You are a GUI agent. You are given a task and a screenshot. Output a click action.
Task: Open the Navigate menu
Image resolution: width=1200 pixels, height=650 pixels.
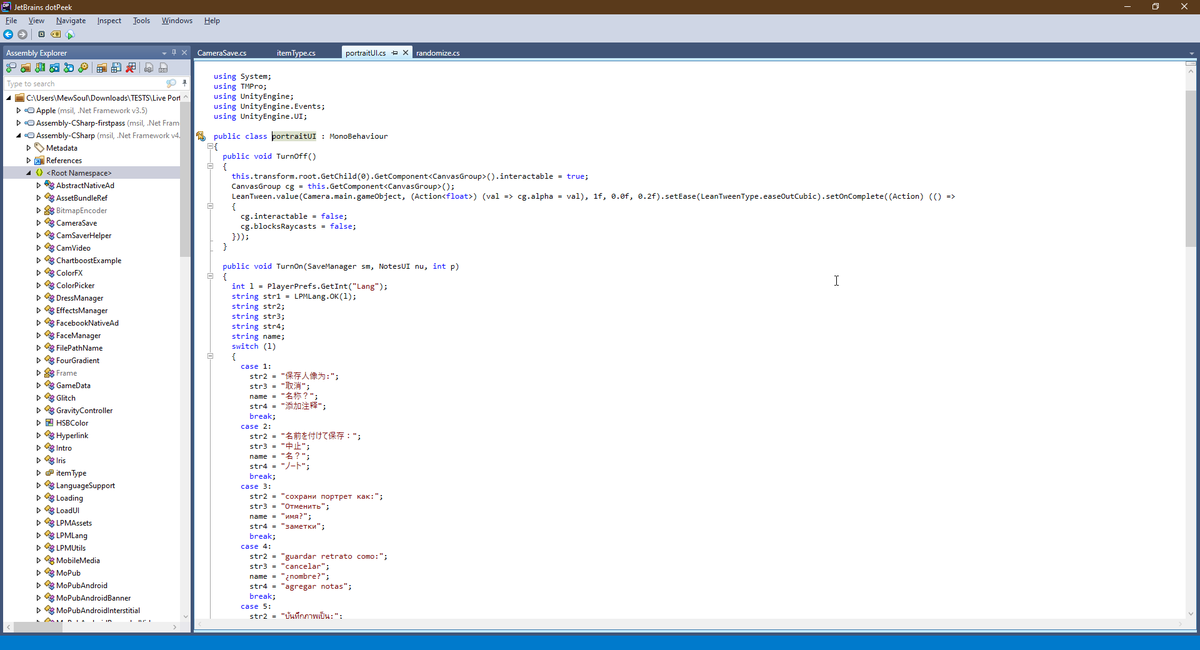(71, 20)
